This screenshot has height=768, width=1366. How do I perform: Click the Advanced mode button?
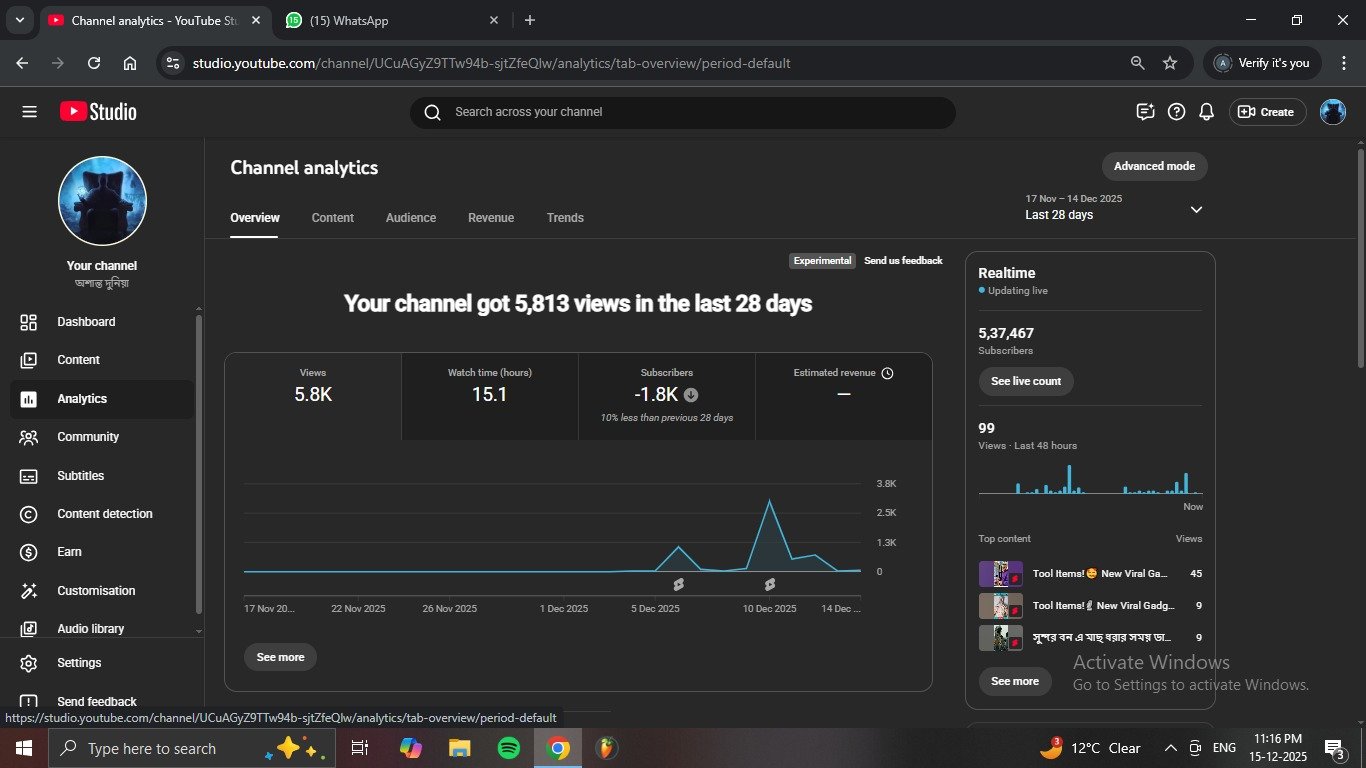pos(1154,166)
